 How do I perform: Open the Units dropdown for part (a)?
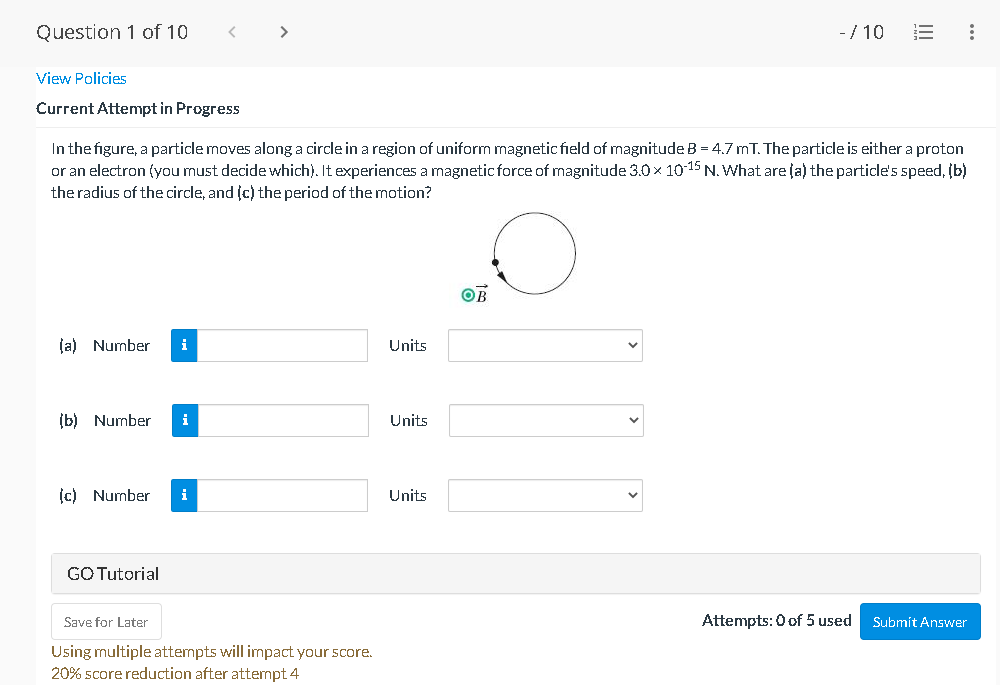[x=545, y=345]
